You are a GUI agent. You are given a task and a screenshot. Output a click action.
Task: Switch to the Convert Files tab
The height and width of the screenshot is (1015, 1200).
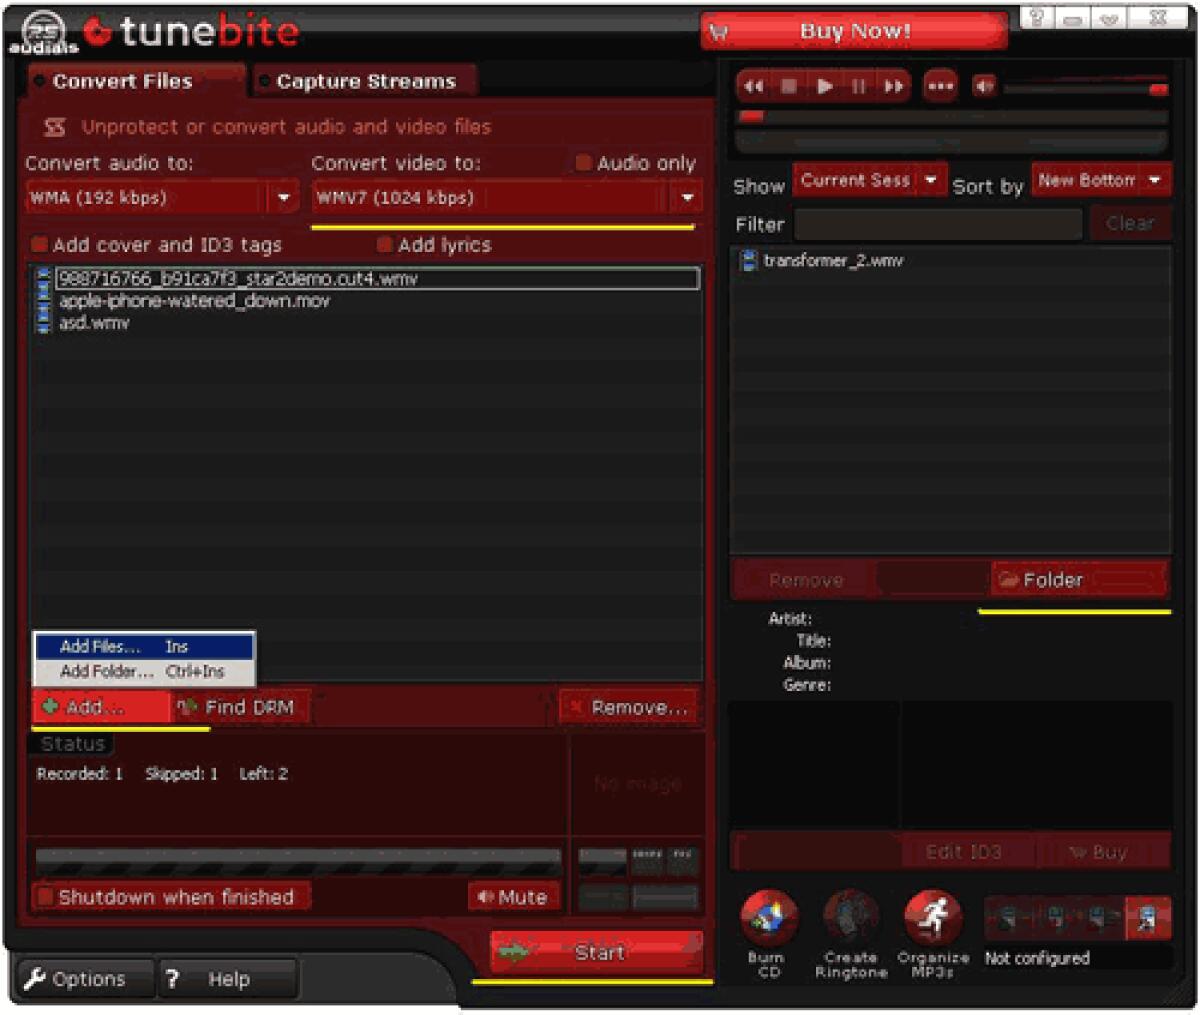136,81
